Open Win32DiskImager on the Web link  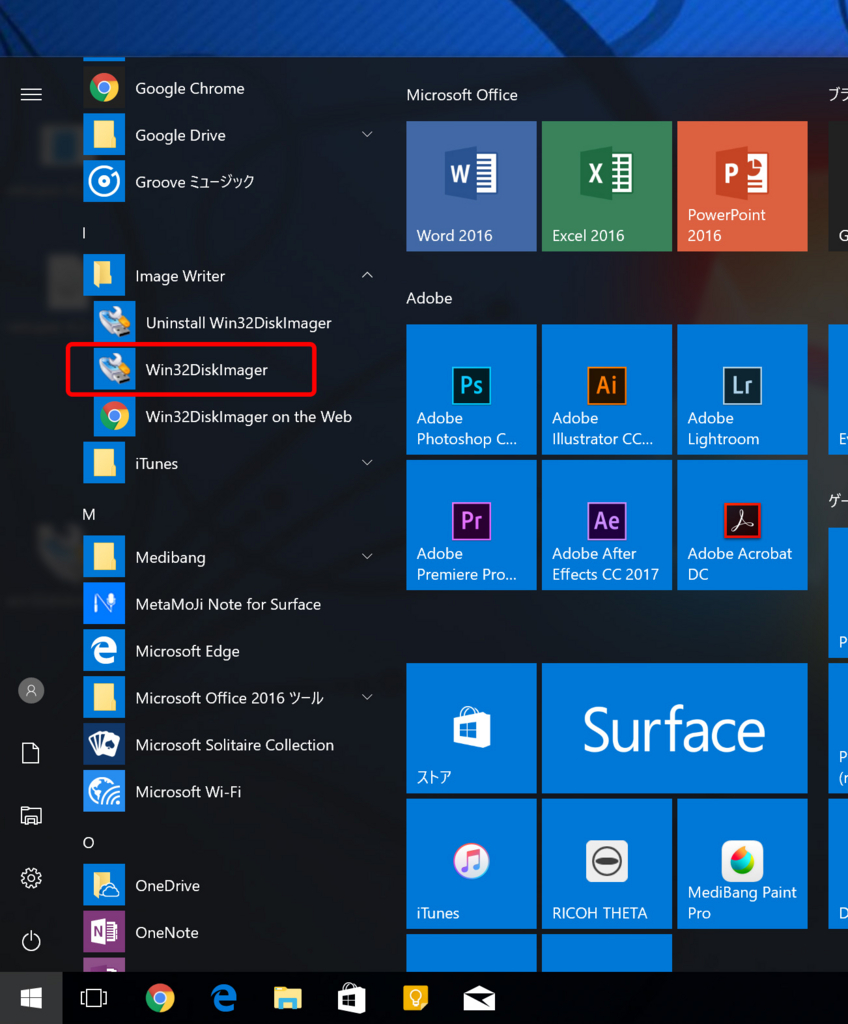tap(229, 417)
